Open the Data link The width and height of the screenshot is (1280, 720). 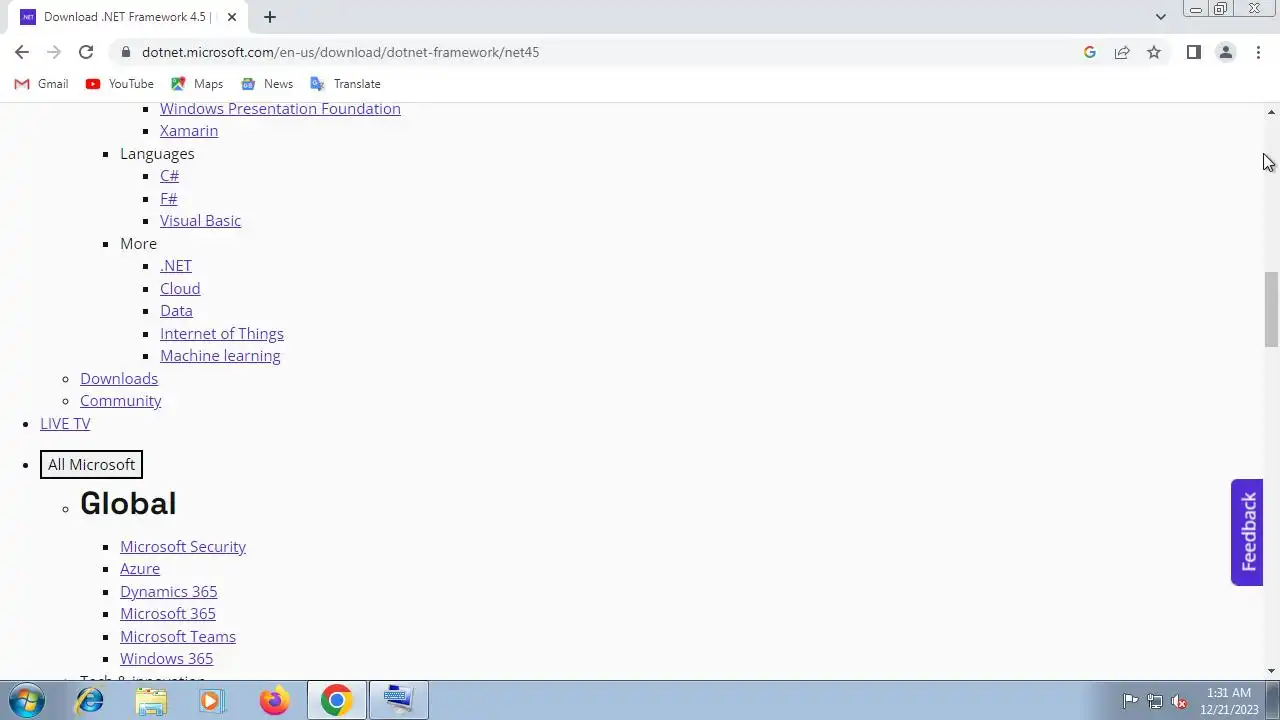point(176,311)
